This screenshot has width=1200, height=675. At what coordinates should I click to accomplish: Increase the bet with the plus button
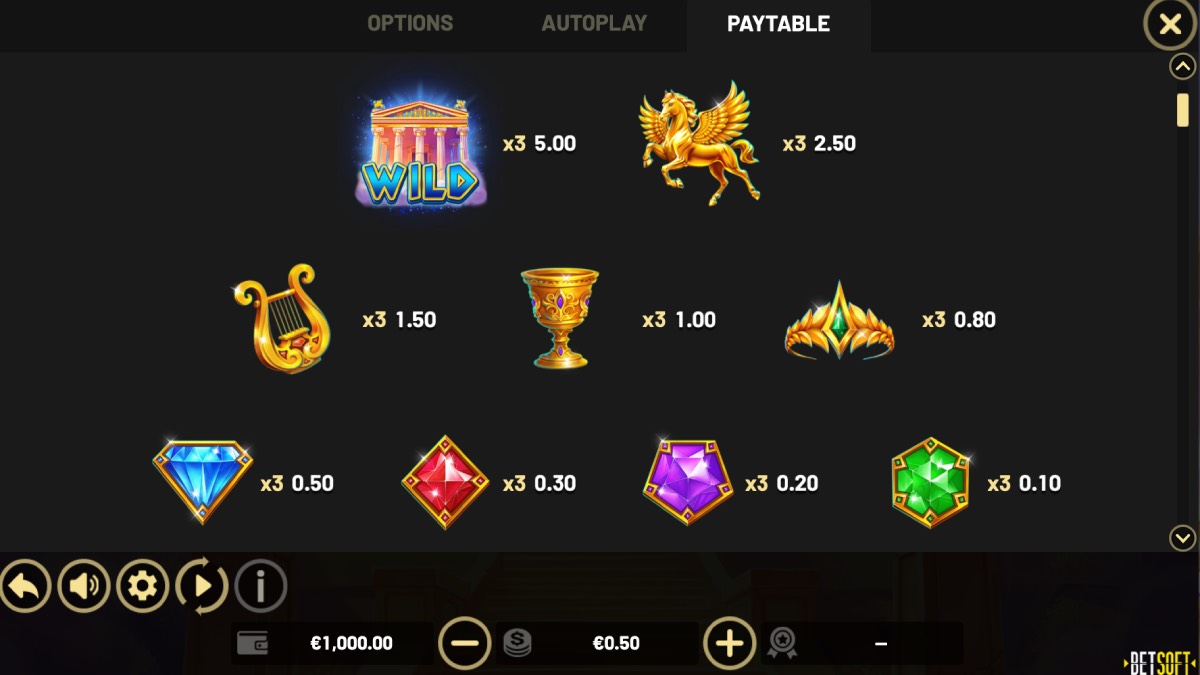click(730, 643)
